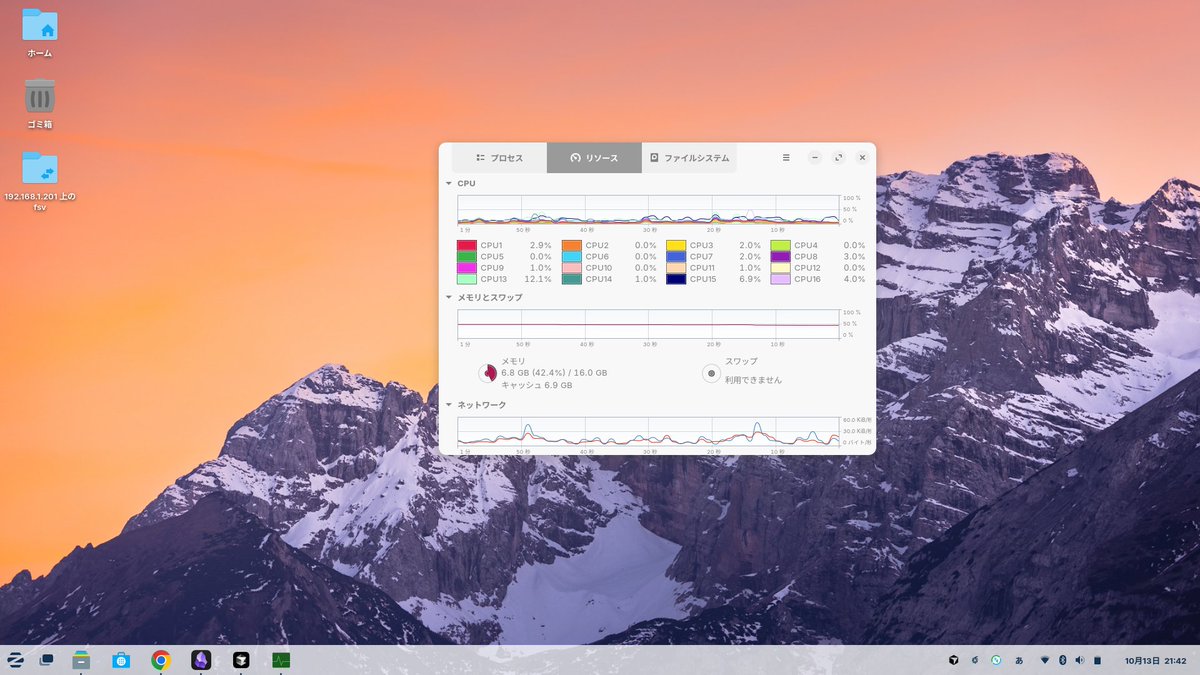This screenshot has height=675, width=1200.
Task: Pick the CPU8 purple color swatch
Action: tap(781, 257)
